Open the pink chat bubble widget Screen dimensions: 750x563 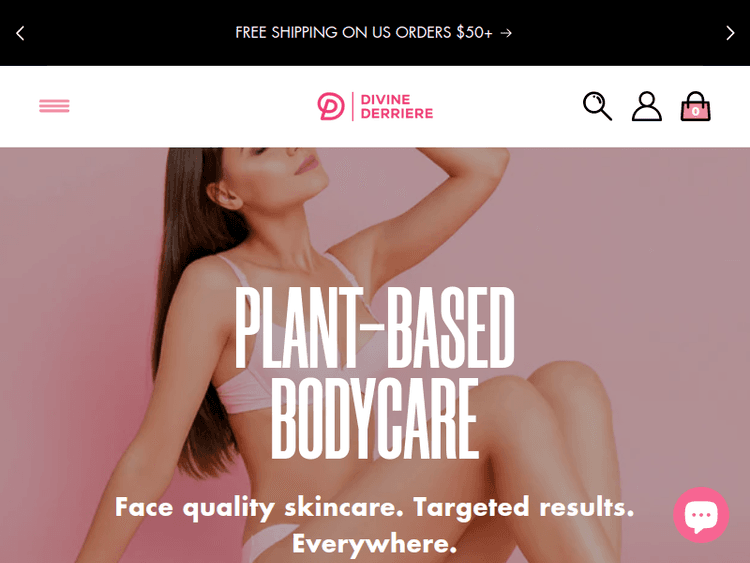701,515
